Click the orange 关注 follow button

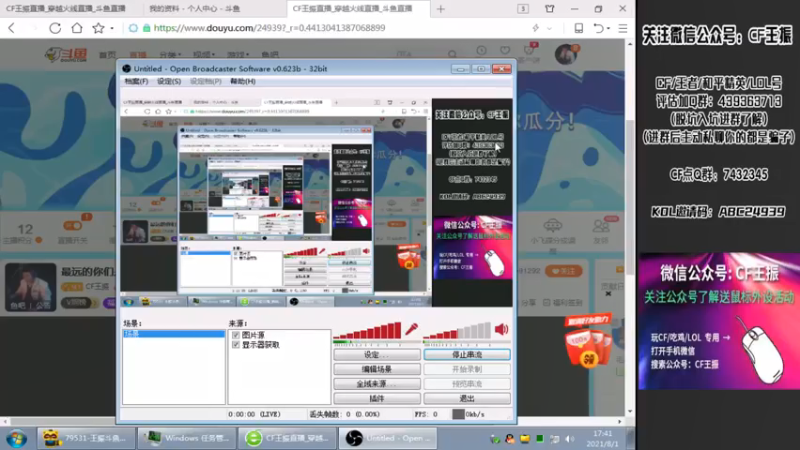563,271
